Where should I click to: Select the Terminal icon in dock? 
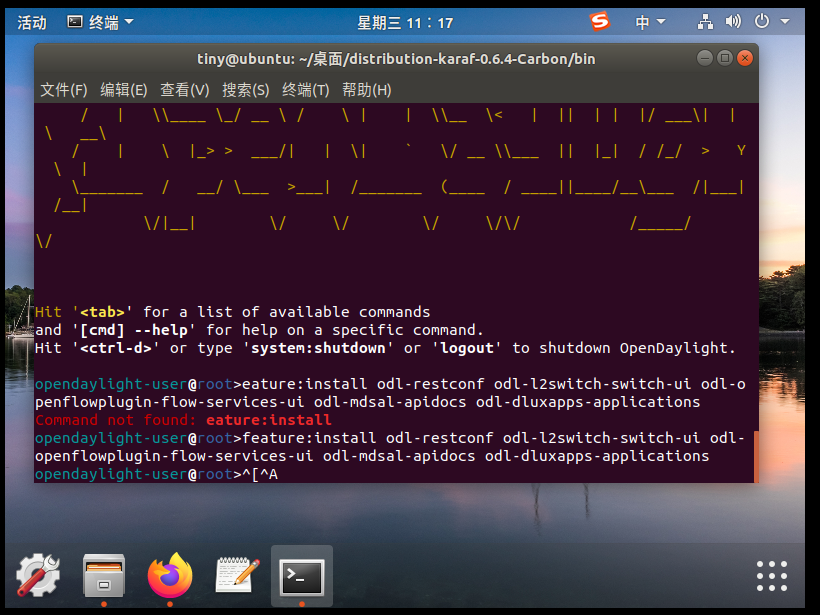[x=302, y=576]
